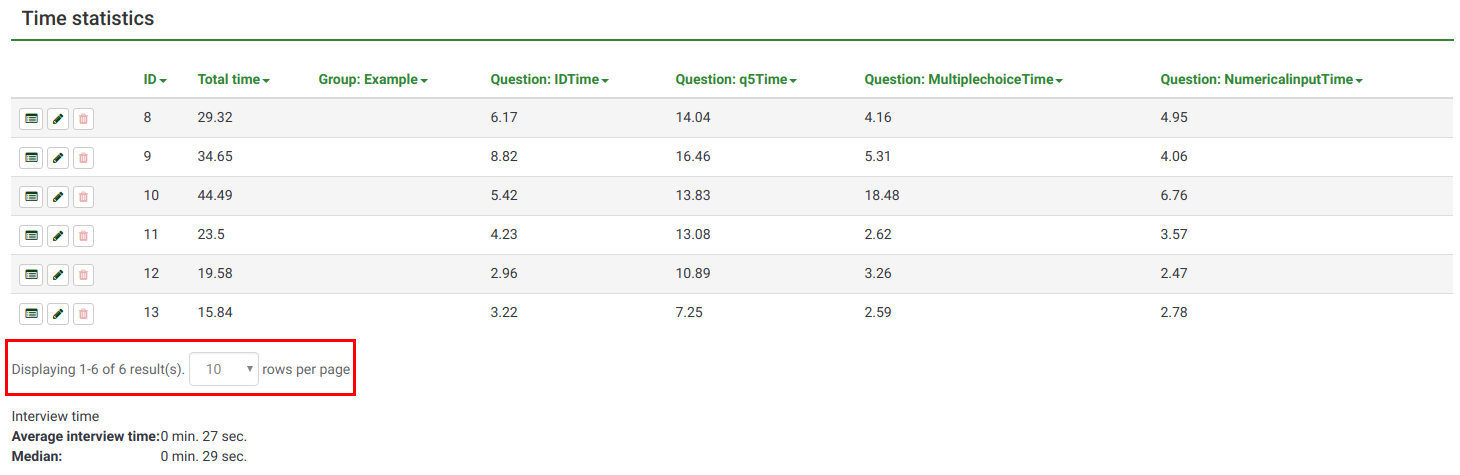Delete the response with ID 11
This screenshot has width=1460, height=475.
point(84,236)
